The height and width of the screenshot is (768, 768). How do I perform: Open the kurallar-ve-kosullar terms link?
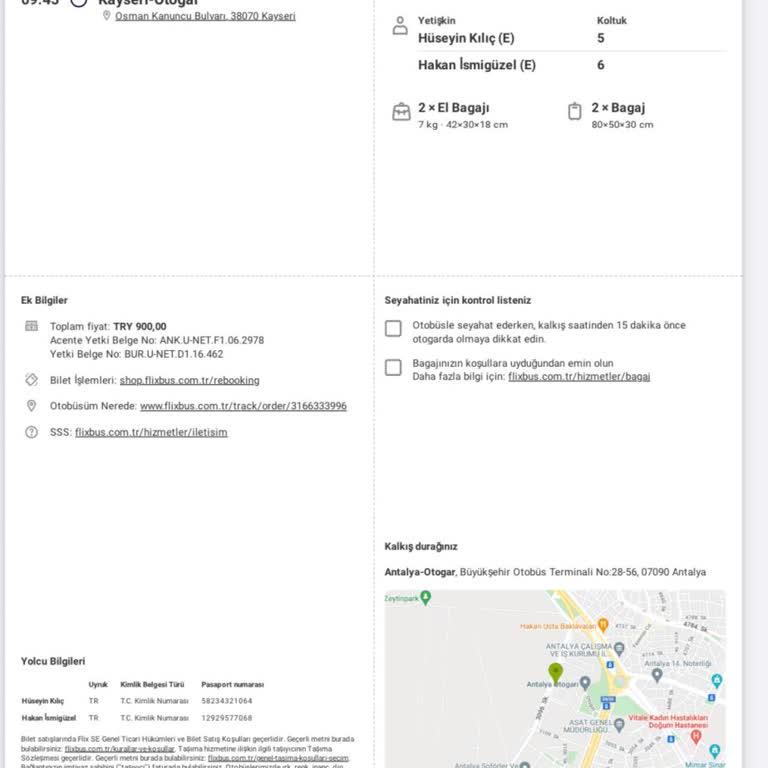coord(119,748)
